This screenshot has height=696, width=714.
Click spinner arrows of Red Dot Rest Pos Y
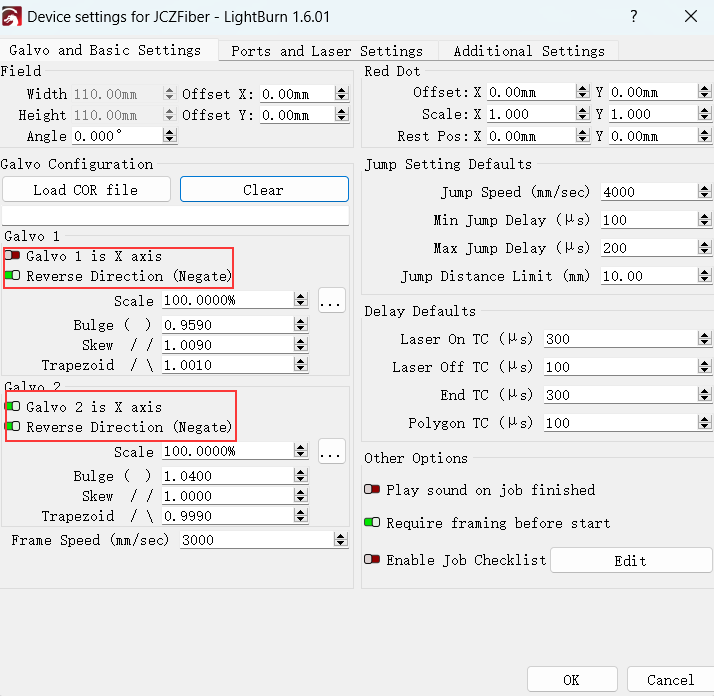[704, 136]
